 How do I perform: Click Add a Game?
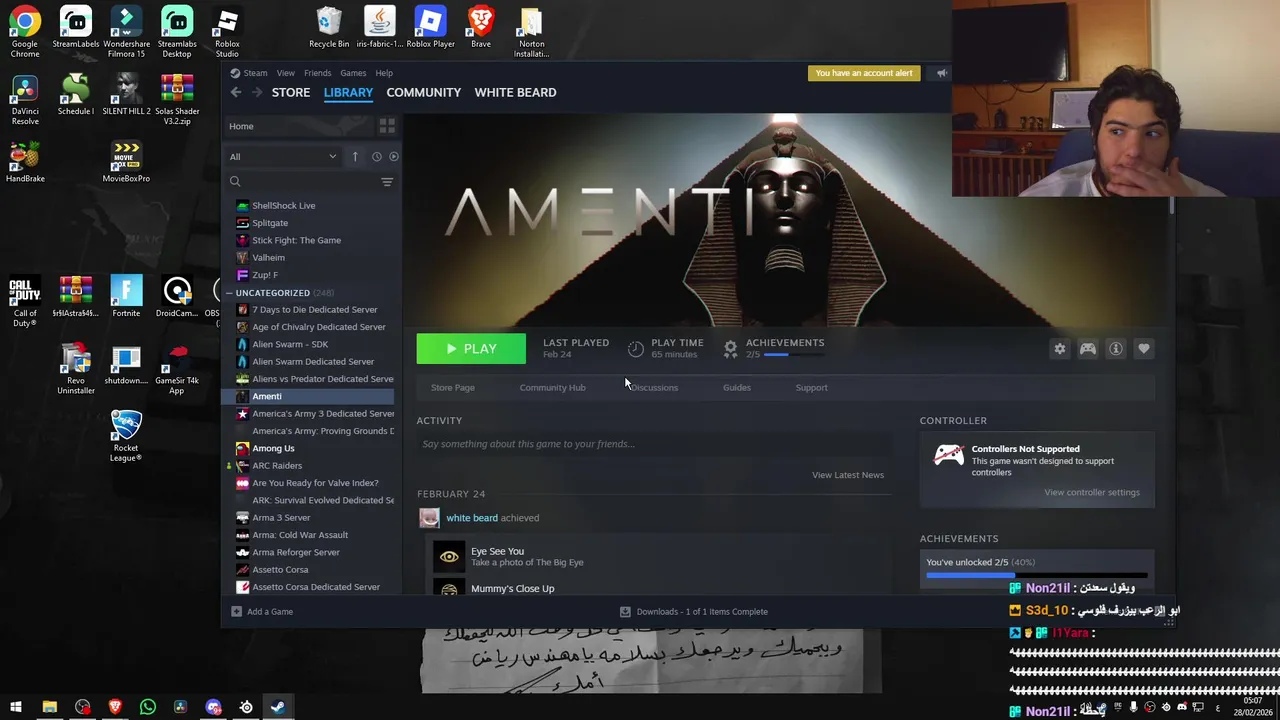pyautogui.click(x=262, y=611)
